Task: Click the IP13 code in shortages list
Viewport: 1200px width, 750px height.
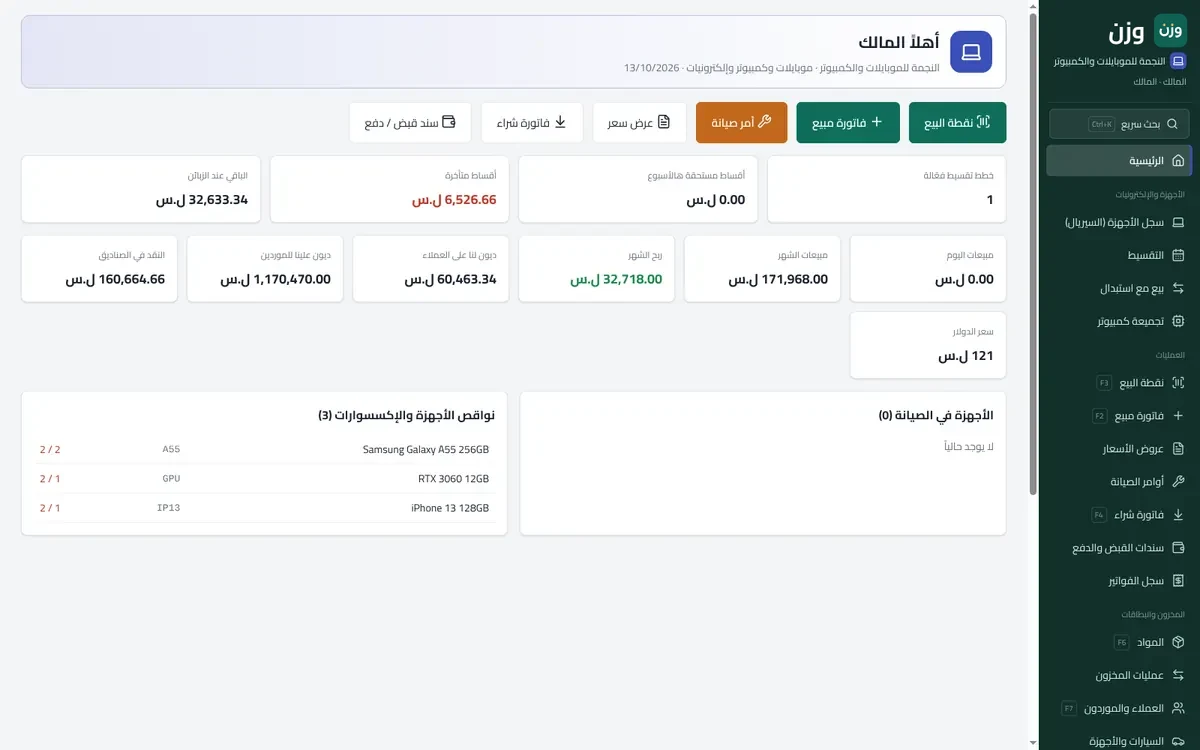Action: tap(169, 508)
